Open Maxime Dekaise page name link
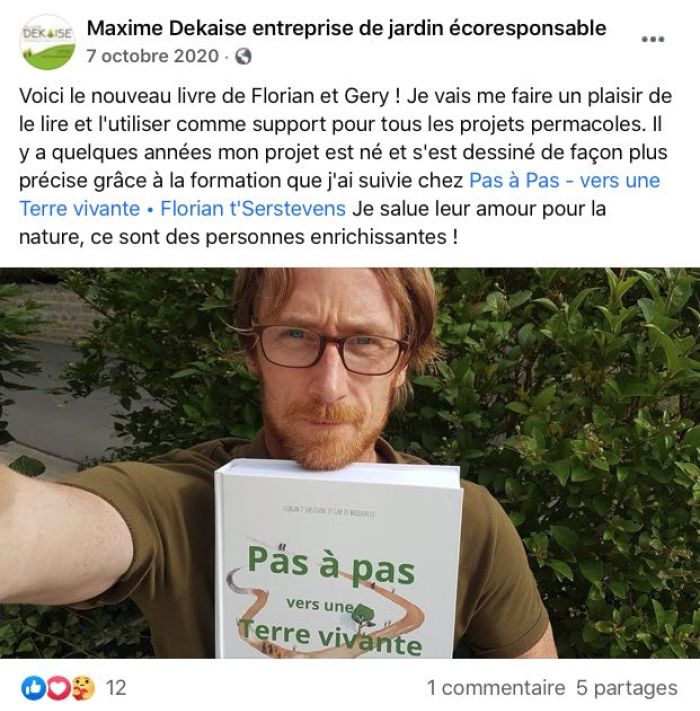Screen dimensions: 700x711 (x=346, y=28)
